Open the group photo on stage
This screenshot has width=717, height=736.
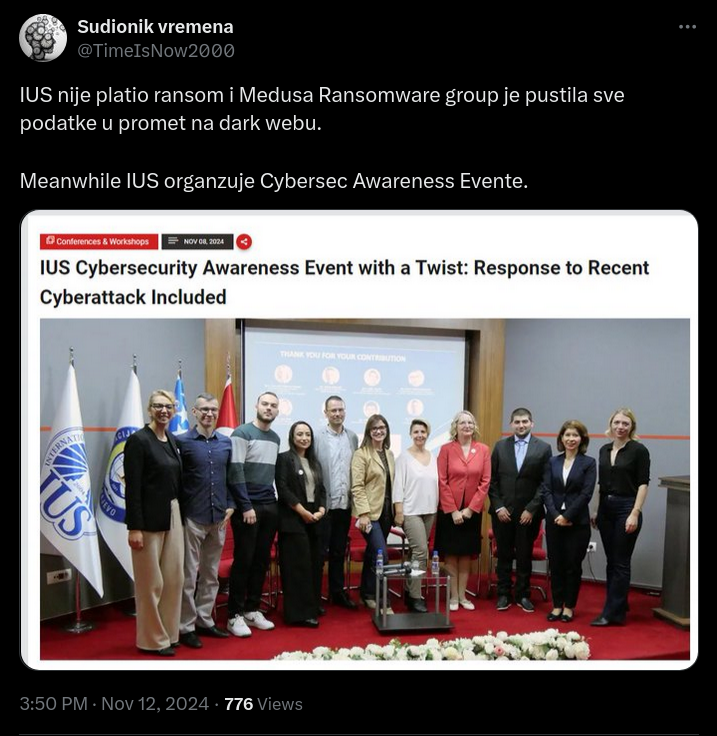click(365, 489)
